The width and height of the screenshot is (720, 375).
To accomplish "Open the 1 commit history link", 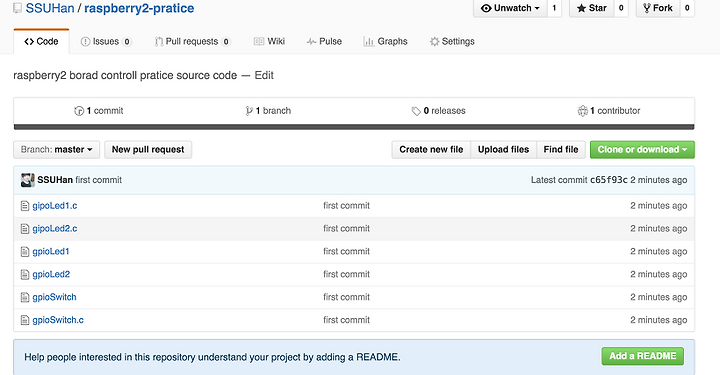I will [x=99, y=111].
